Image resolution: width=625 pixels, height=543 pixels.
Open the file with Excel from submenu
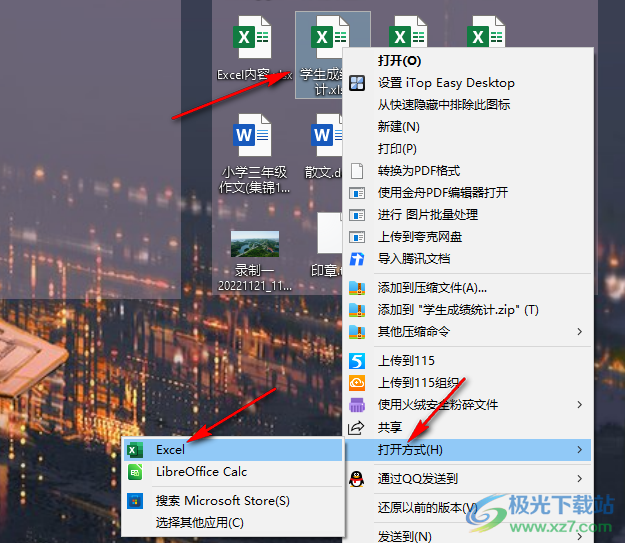coord(233,450)
